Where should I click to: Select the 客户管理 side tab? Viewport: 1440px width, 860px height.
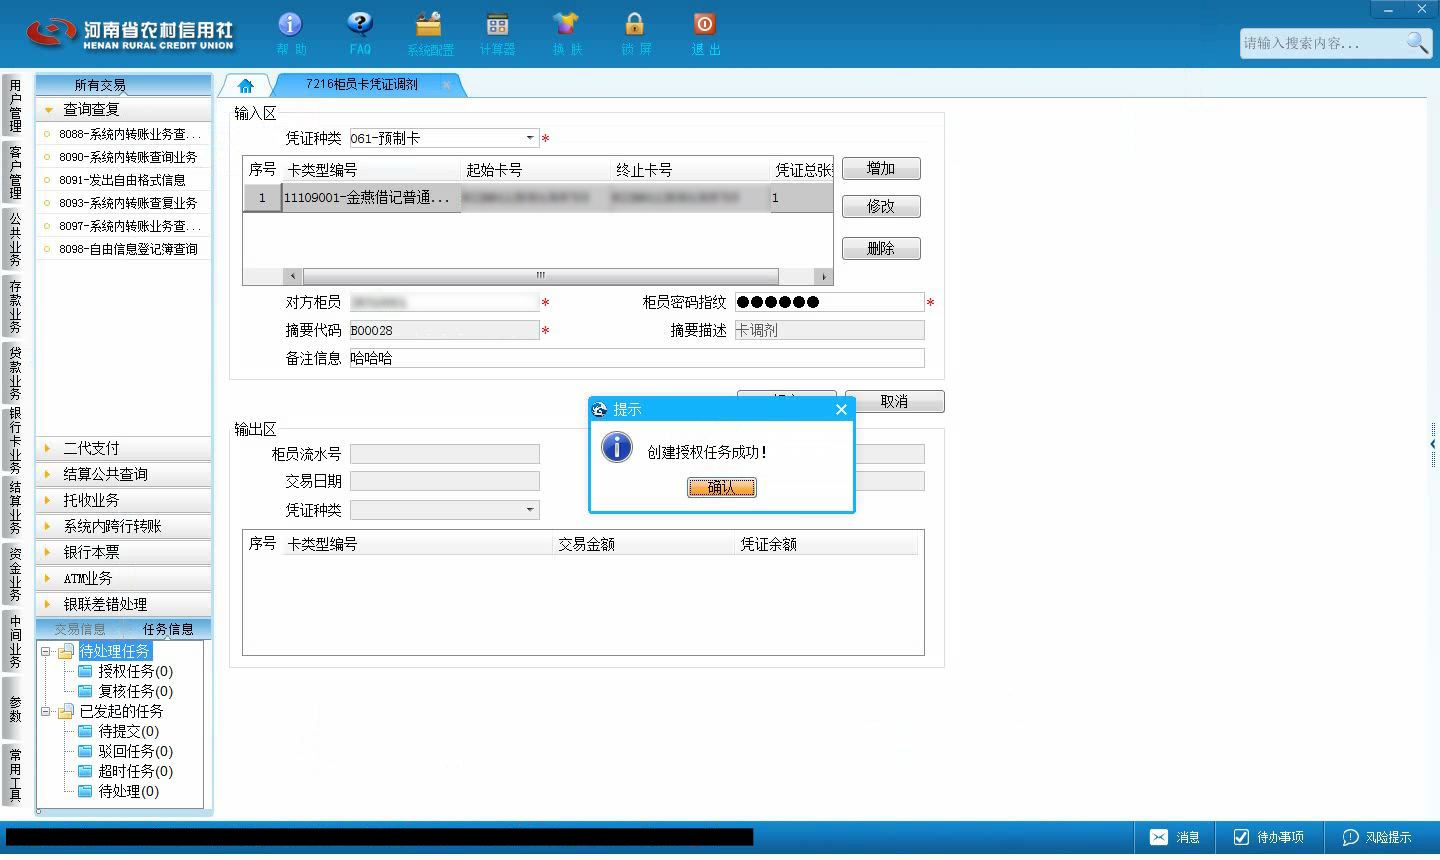click(x=15, y=172)
